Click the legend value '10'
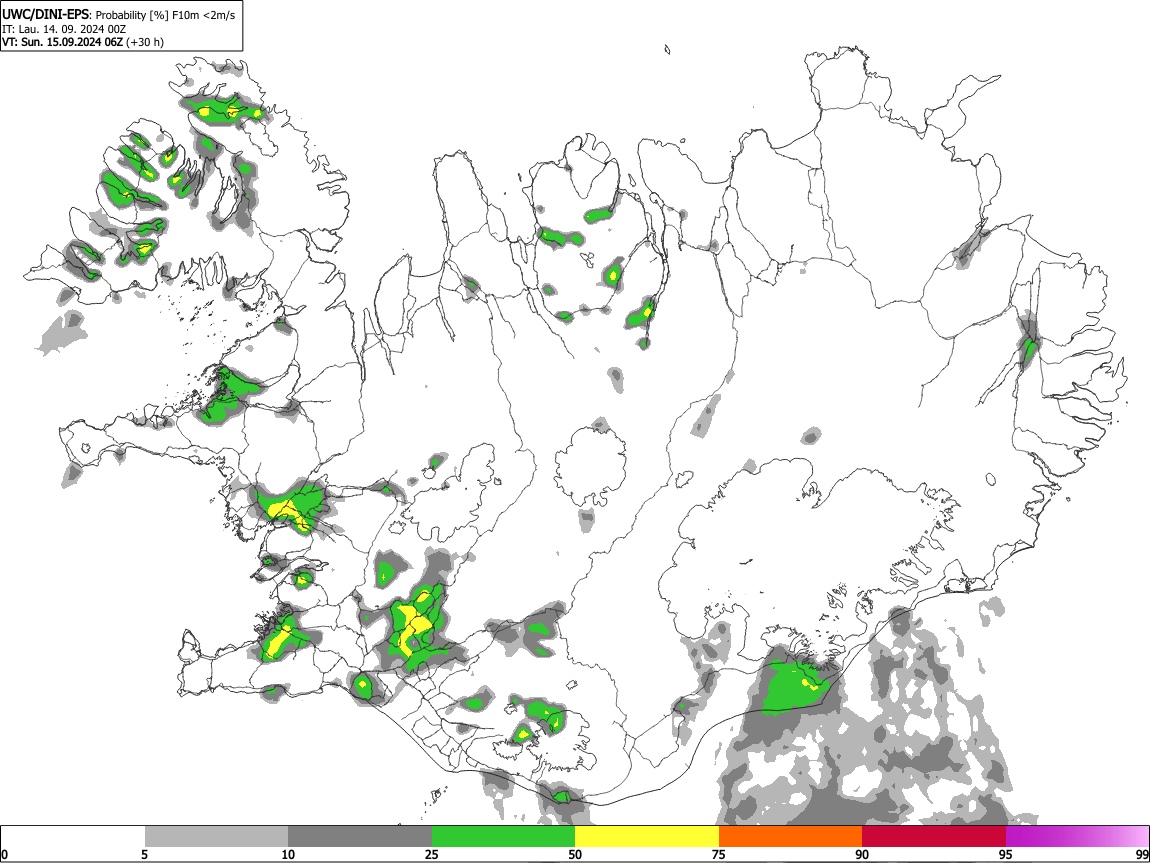This screenshot has width=1150, height=863. pyautogui.click(x=288, y=854)
